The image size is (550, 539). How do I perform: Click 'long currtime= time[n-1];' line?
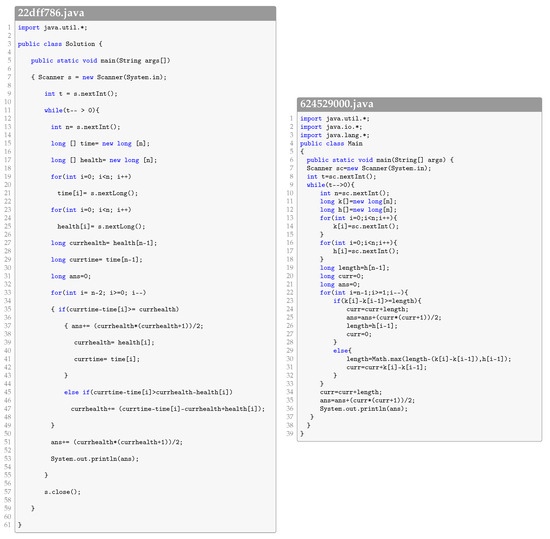(x=96, y=260)
